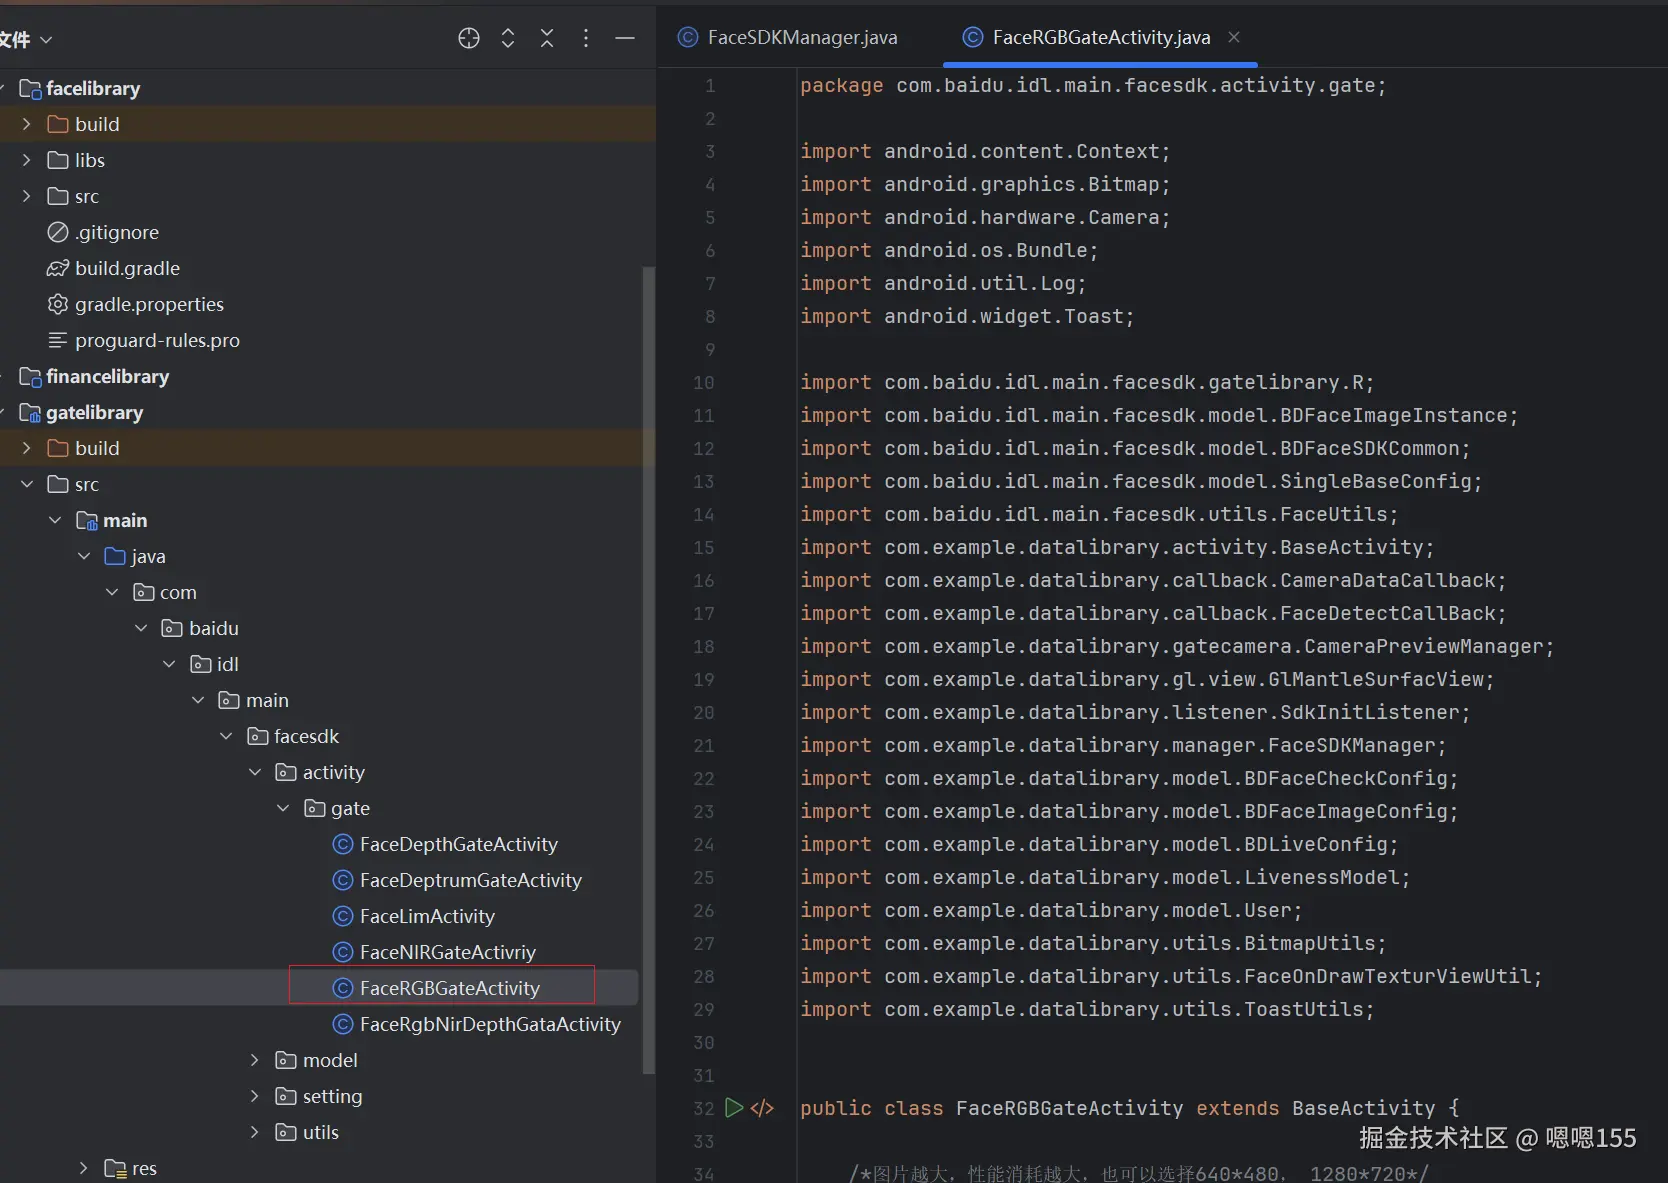Screen dimensions: 1668x1183
Task: Click the related XML file gutter icon
Action: coord(762,1107)
